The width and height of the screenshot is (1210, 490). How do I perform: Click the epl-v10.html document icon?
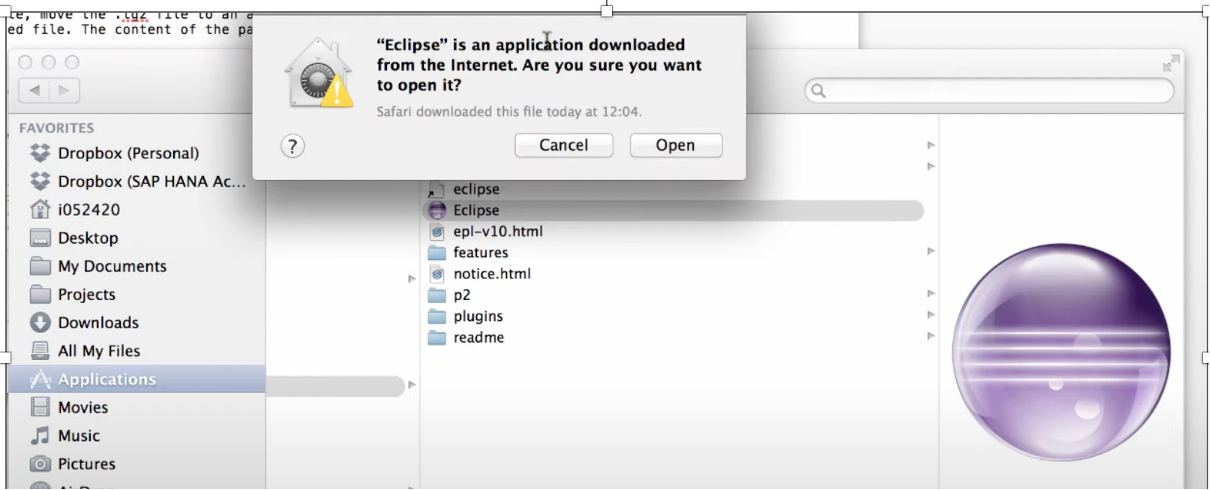[436, 231]
